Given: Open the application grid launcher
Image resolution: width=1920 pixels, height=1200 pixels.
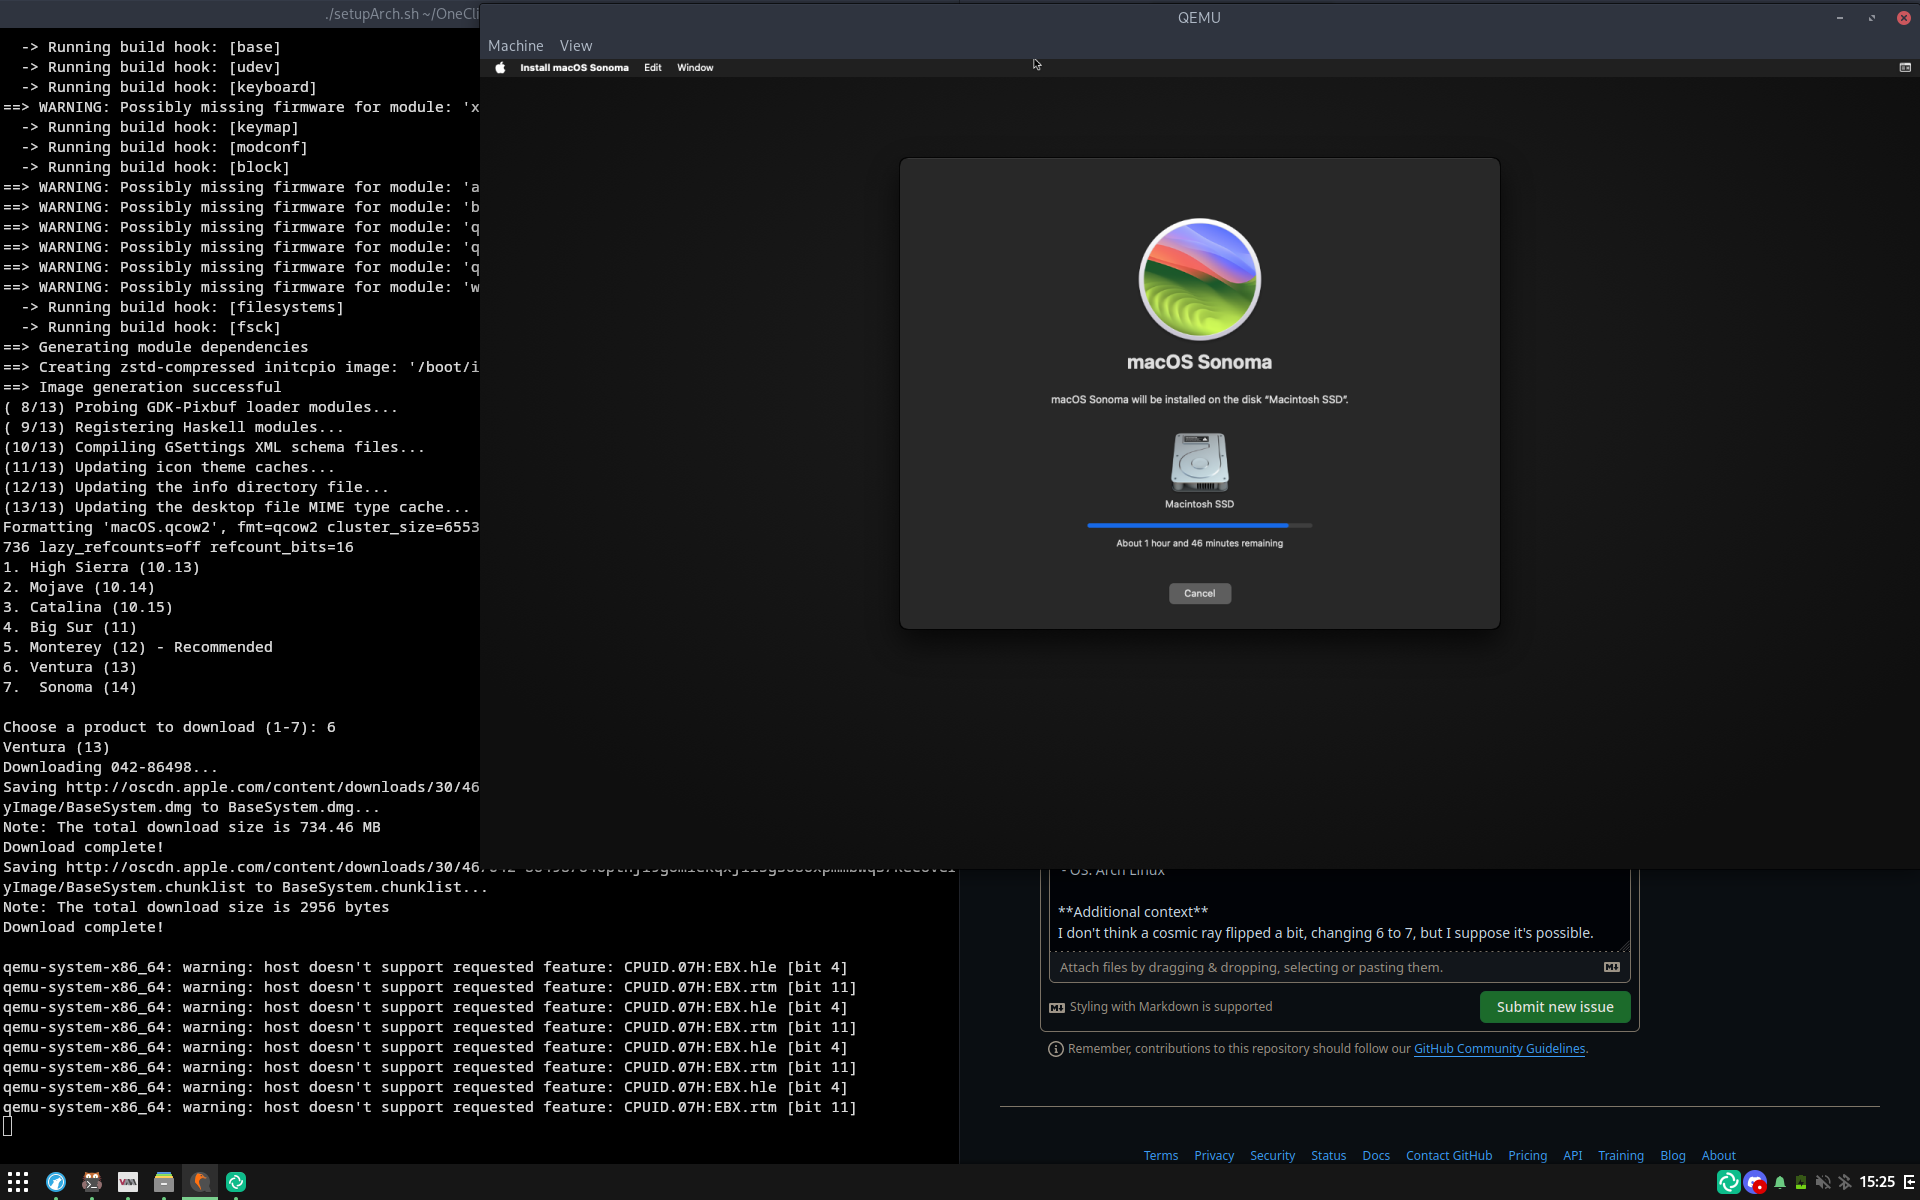Looking at the screenshot, I should pyautogui.click(x=18, y=1182).
